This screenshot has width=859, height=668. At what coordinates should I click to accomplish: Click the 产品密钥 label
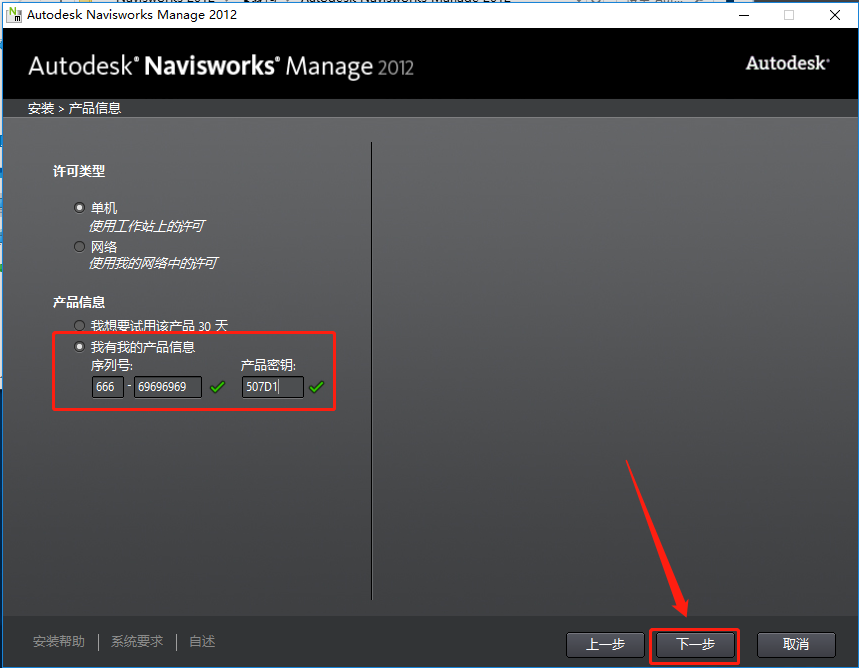tap(268, 366)
